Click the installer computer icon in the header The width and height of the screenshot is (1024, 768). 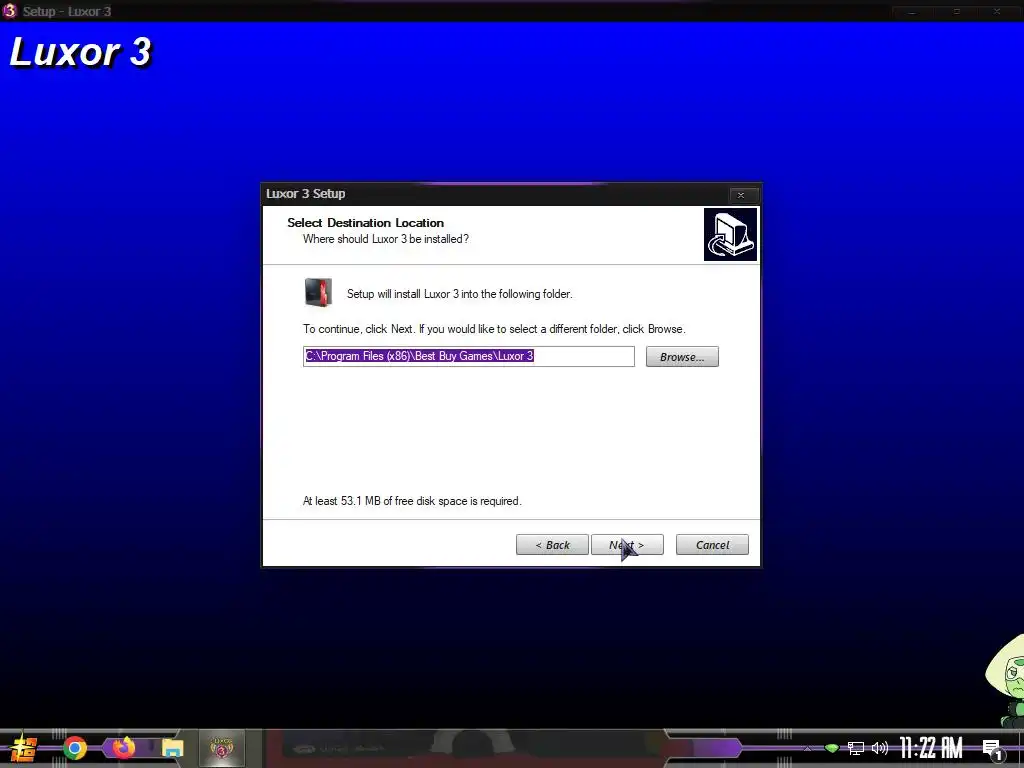point(730,234)
